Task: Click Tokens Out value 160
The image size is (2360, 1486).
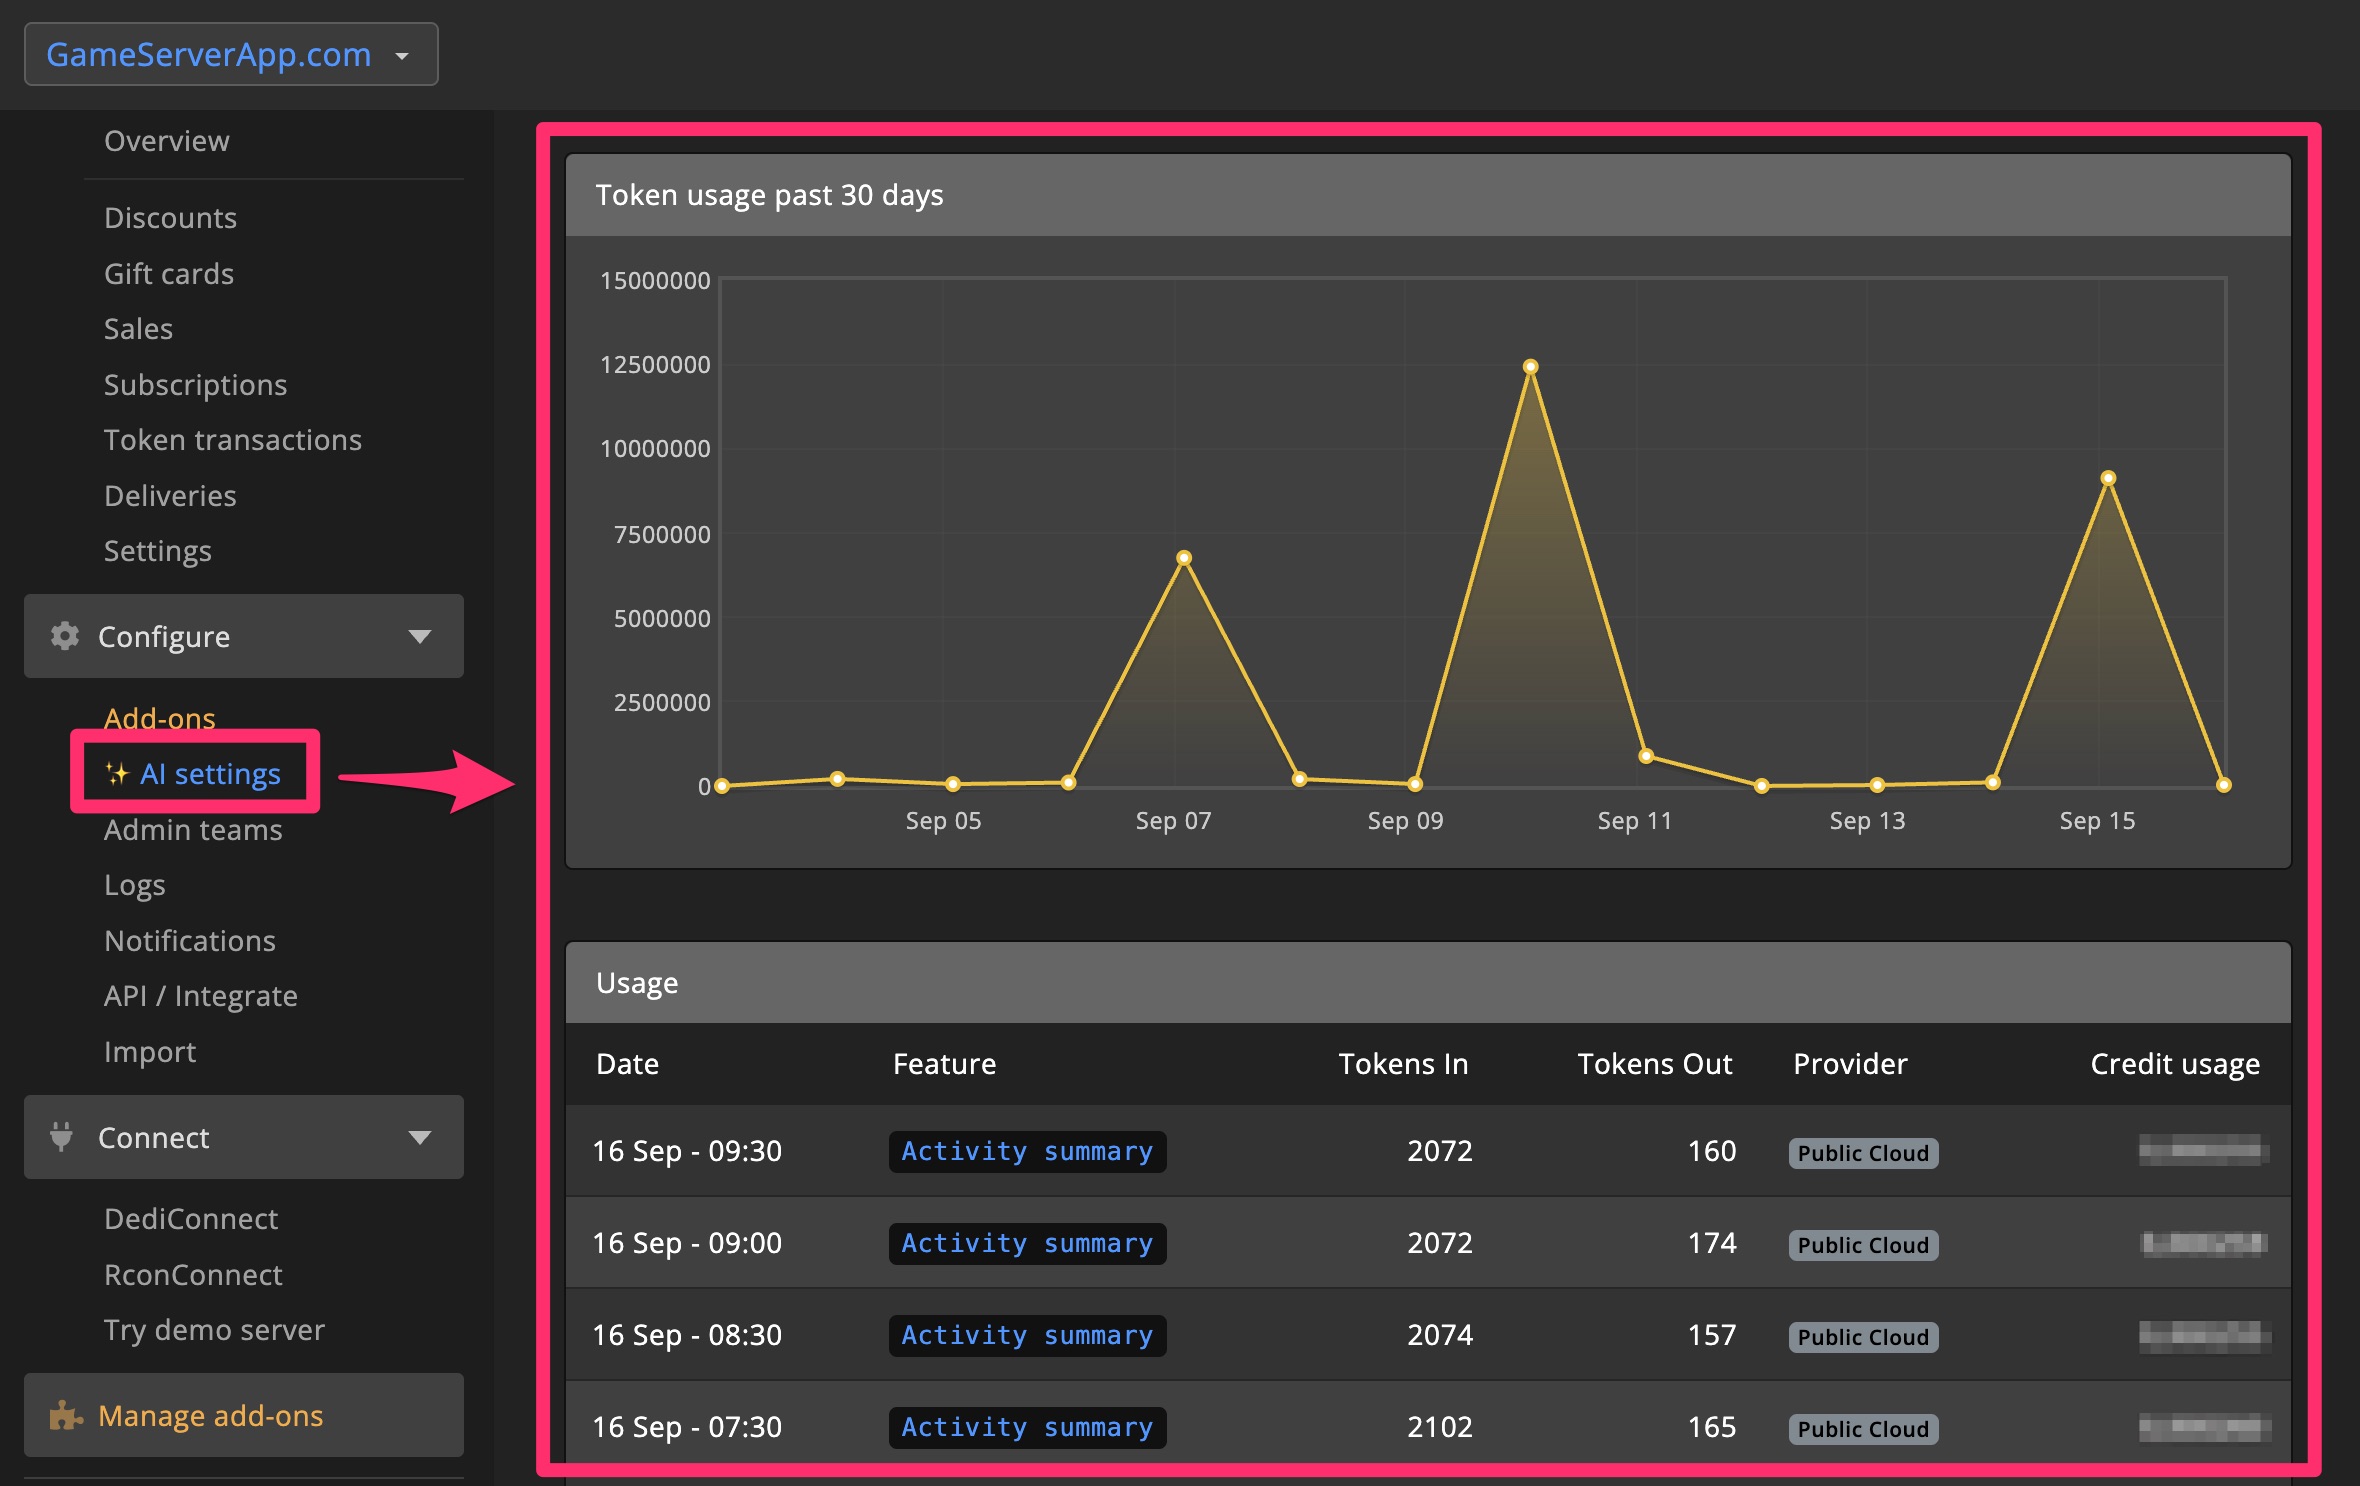Action: (1712, 1151)
